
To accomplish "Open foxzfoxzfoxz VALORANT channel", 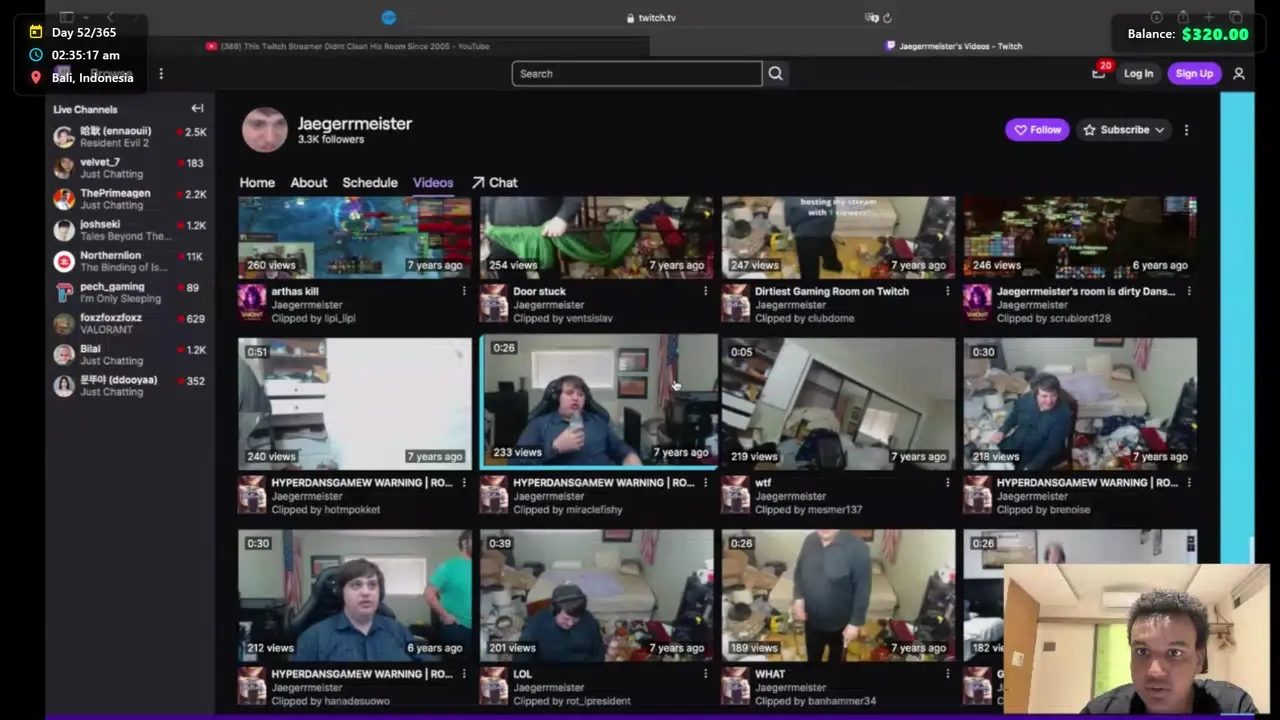I will (130, 323).
